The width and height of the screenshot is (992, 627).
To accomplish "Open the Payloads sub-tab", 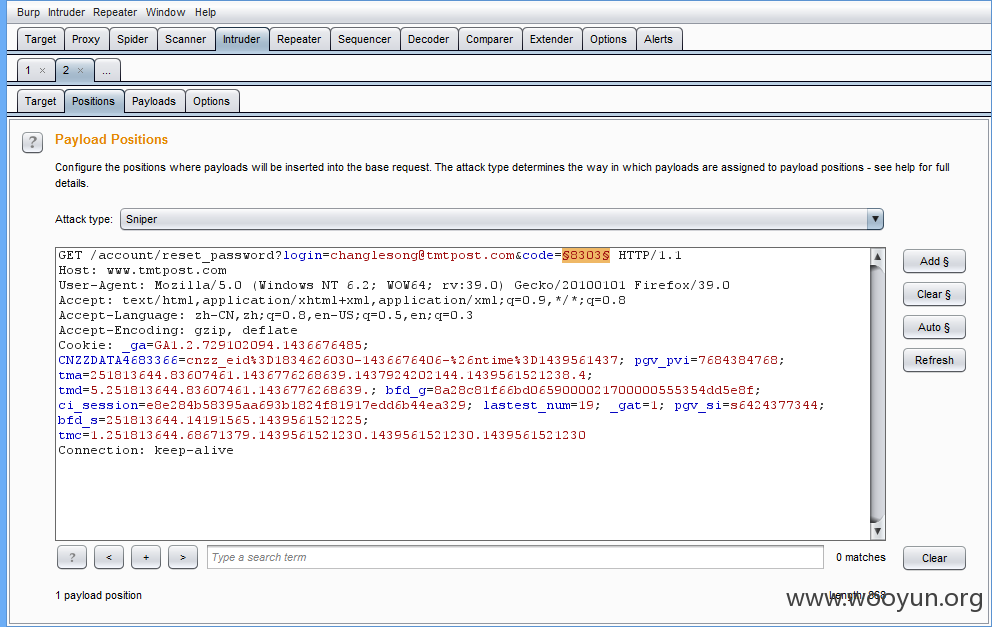I will [x=154, y=101].
